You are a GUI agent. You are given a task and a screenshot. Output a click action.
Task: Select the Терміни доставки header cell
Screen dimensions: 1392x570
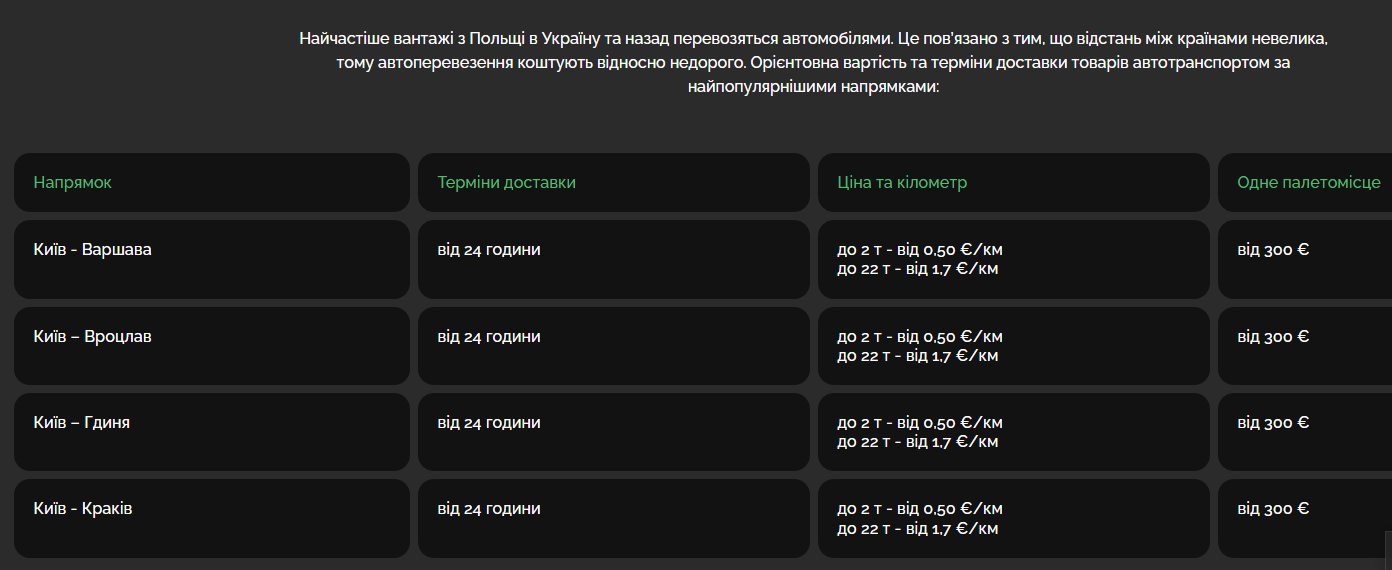pos(614,182)
